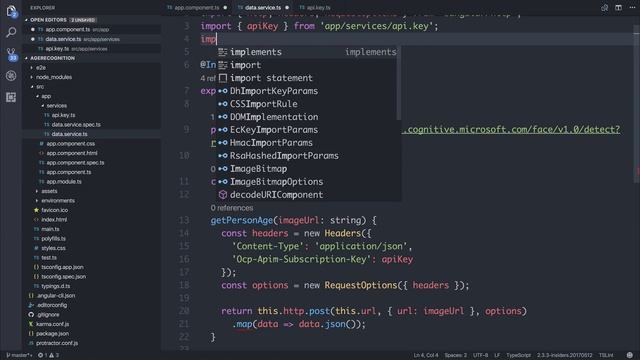
Task: Click unsaved dot on data.service.ts tab
Action: 287,8
